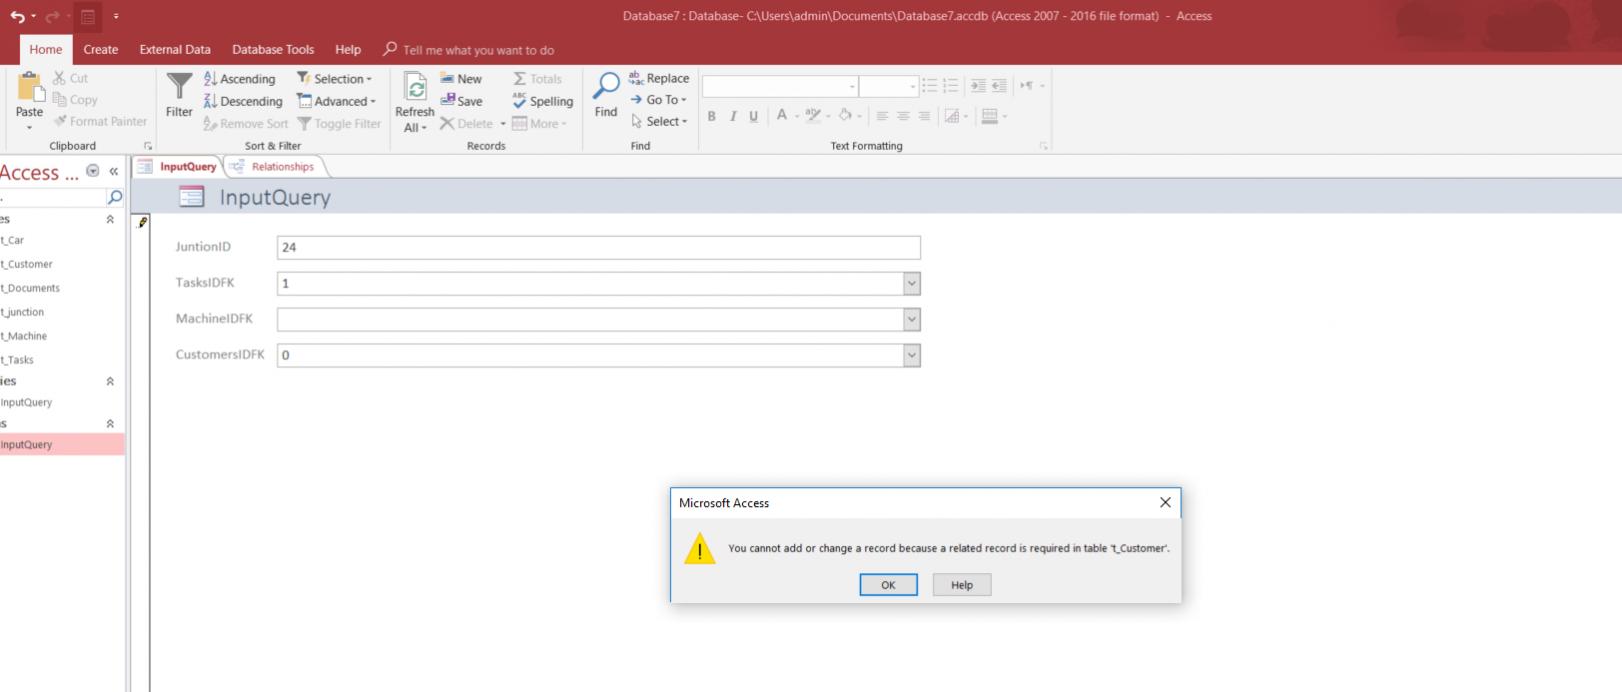Open the CustomersIDFK combo box arrow
This screenshot has height=692, width=1622.
click(x=911, y=356)
